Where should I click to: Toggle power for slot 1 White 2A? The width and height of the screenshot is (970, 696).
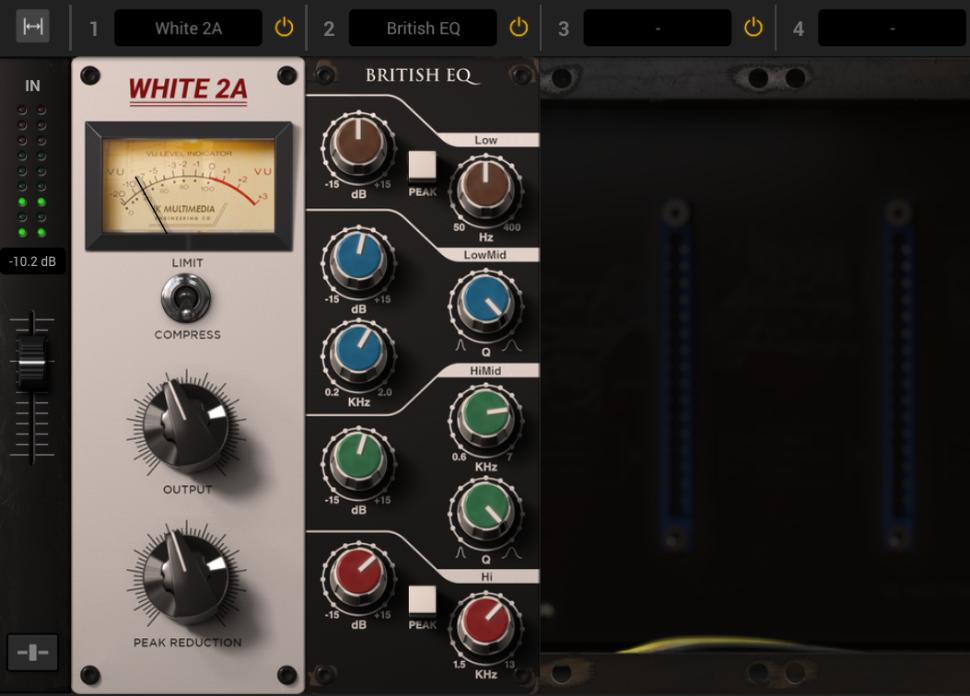pyautogui.click(x=284, y=27)
